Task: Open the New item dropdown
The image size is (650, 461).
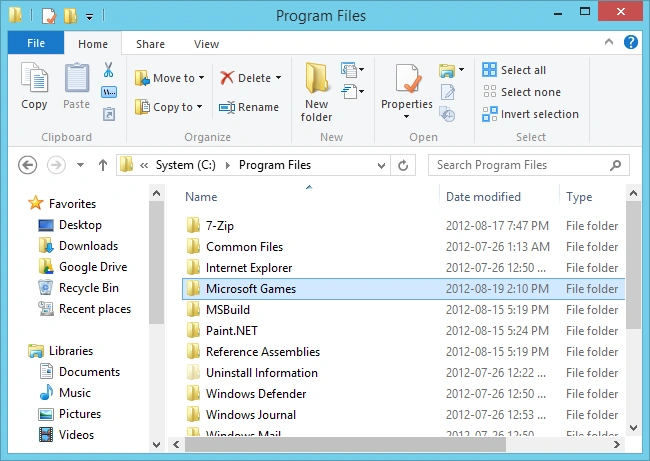Action: (x=353, y=70)
